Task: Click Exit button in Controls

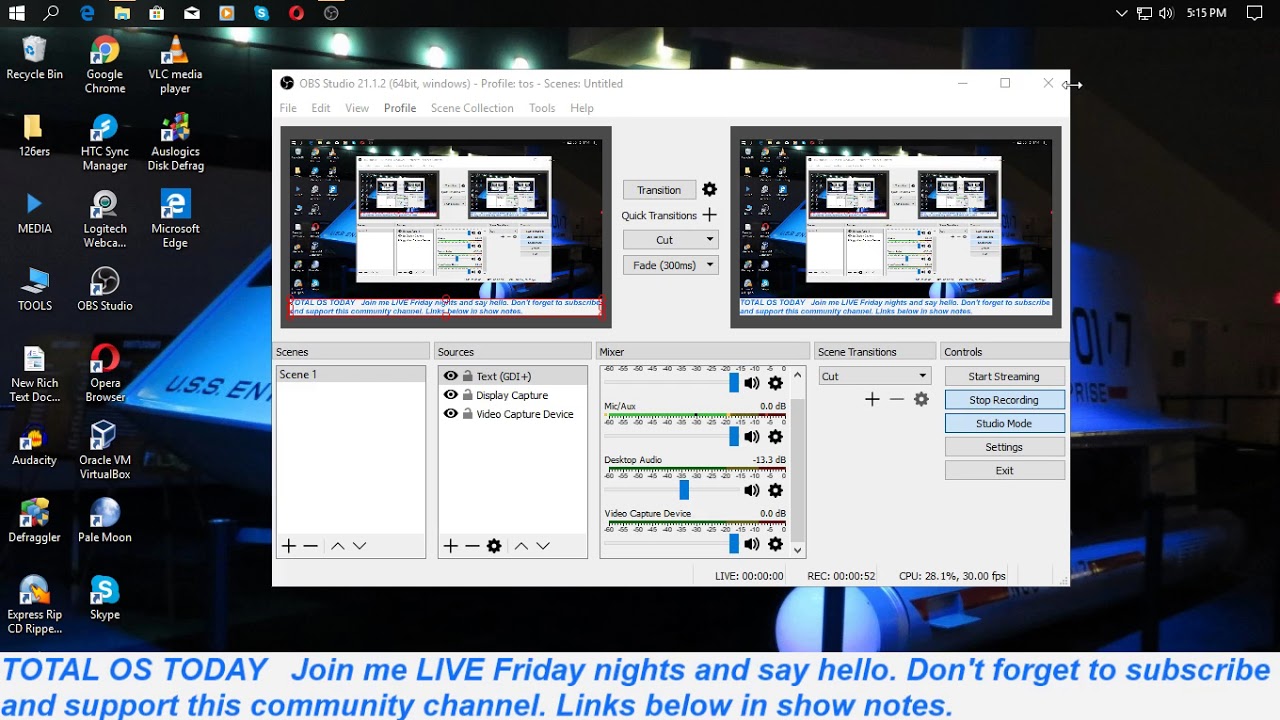Action: [1004, 470]
